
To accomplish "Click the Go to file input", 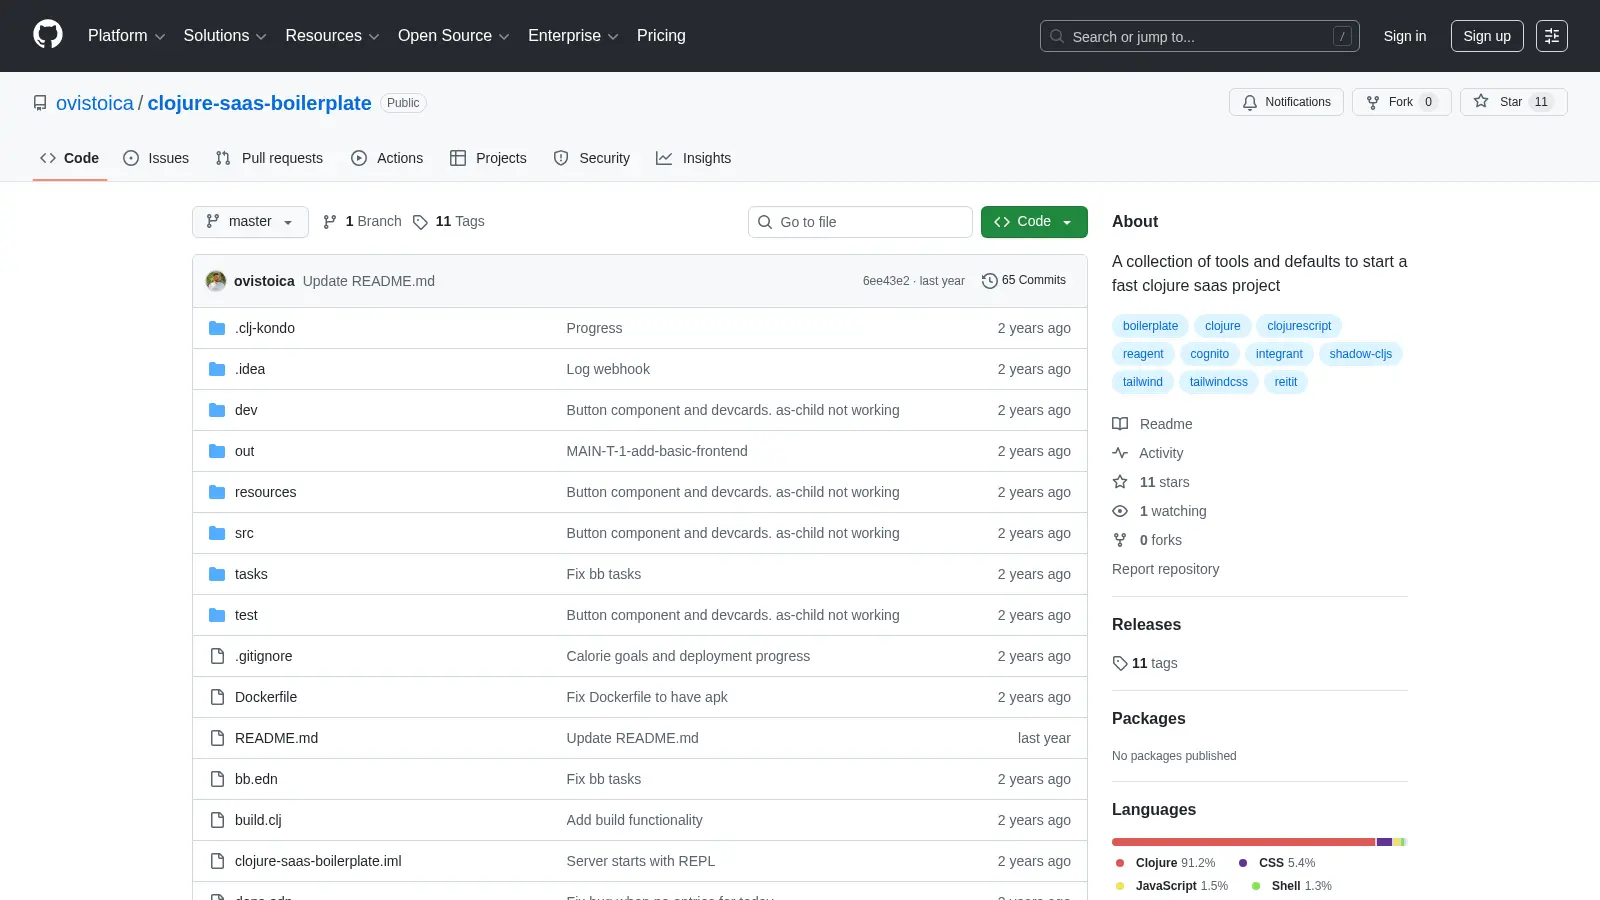I will click(860, 222).
